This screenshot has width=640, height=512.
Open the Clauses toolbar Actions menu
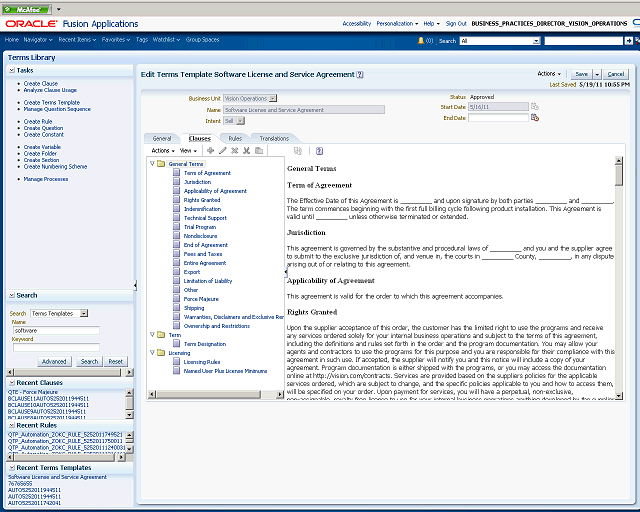point(163,151)
